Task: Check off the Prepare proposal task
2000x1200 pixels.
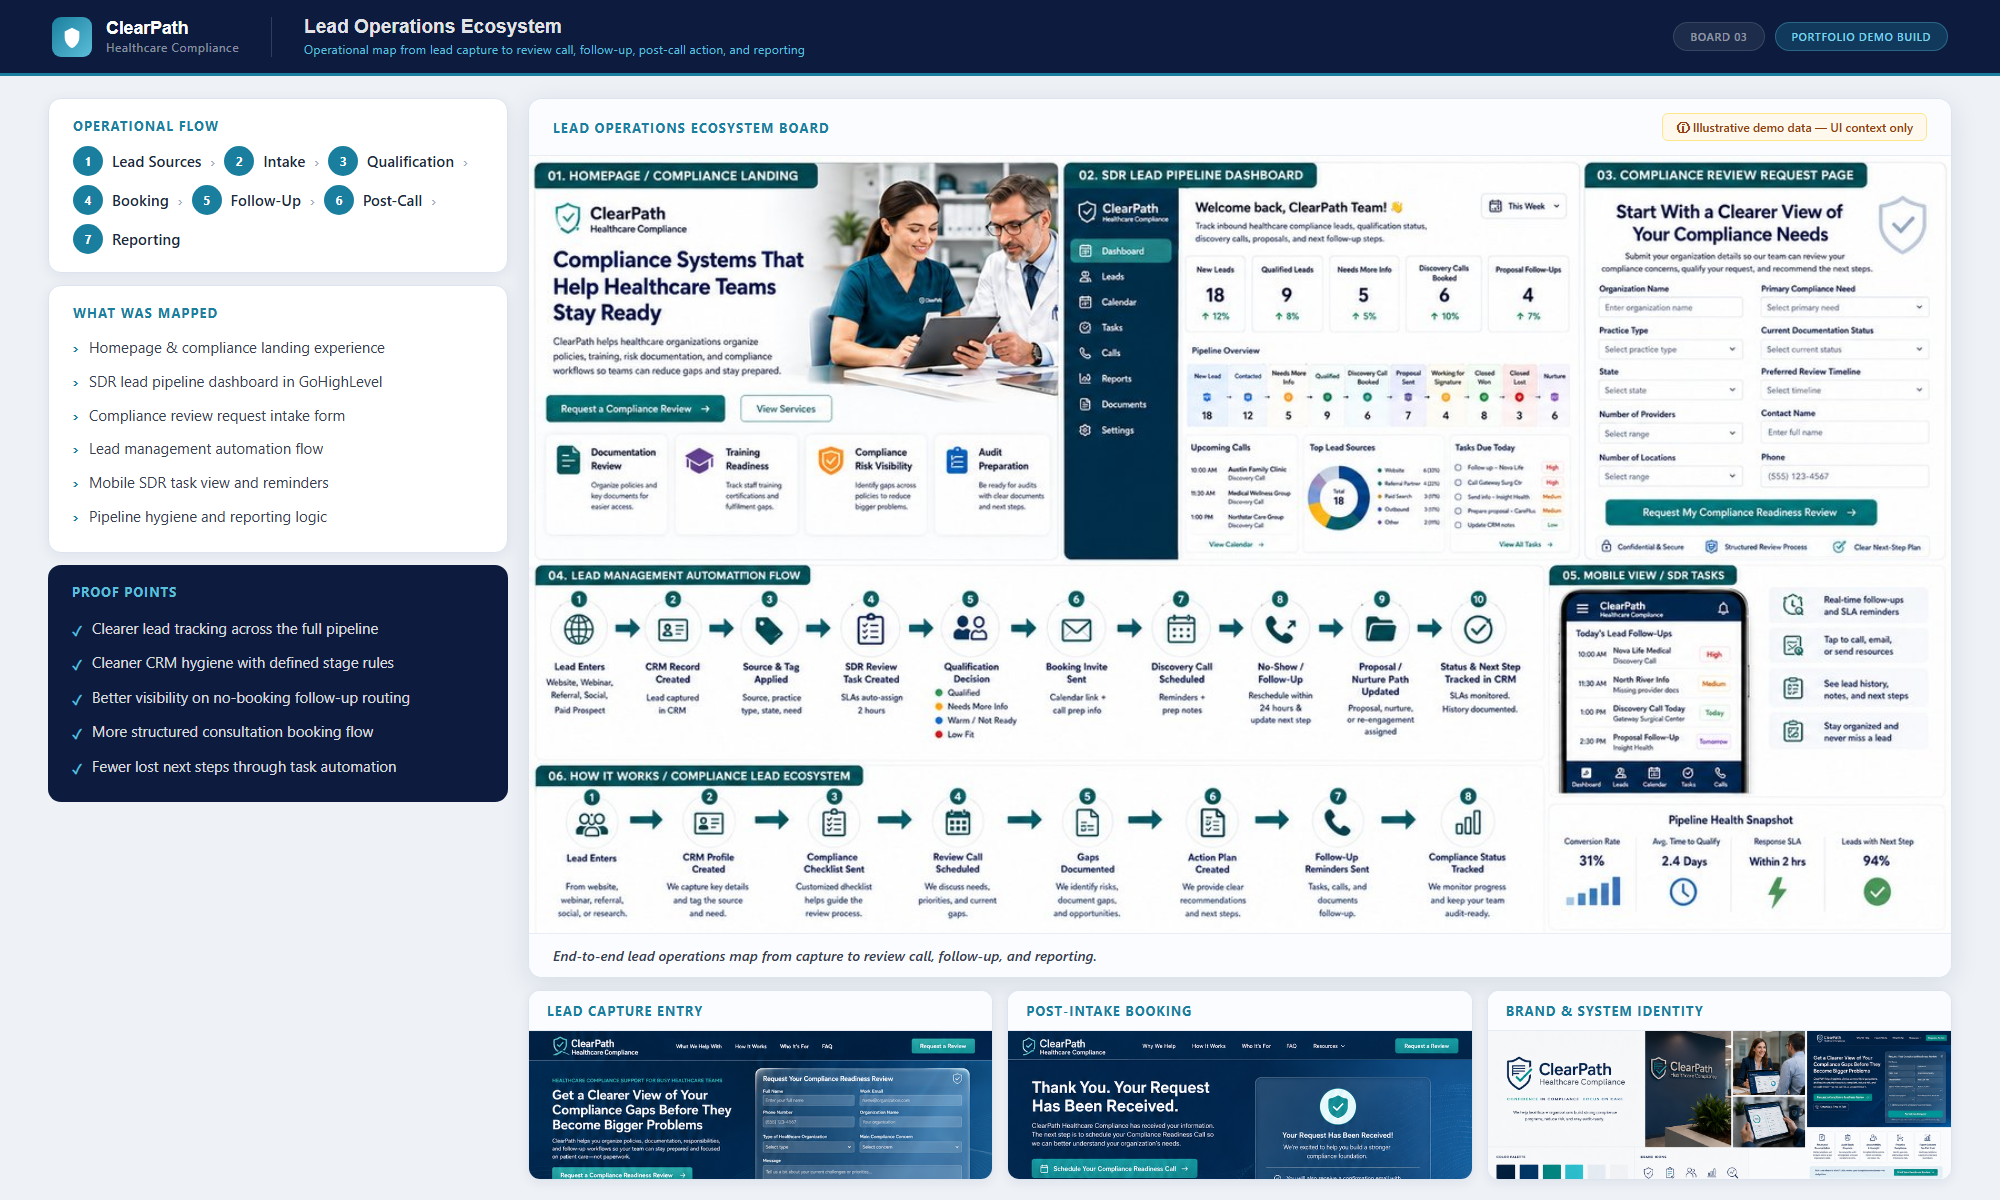Action: (1459, 510)
